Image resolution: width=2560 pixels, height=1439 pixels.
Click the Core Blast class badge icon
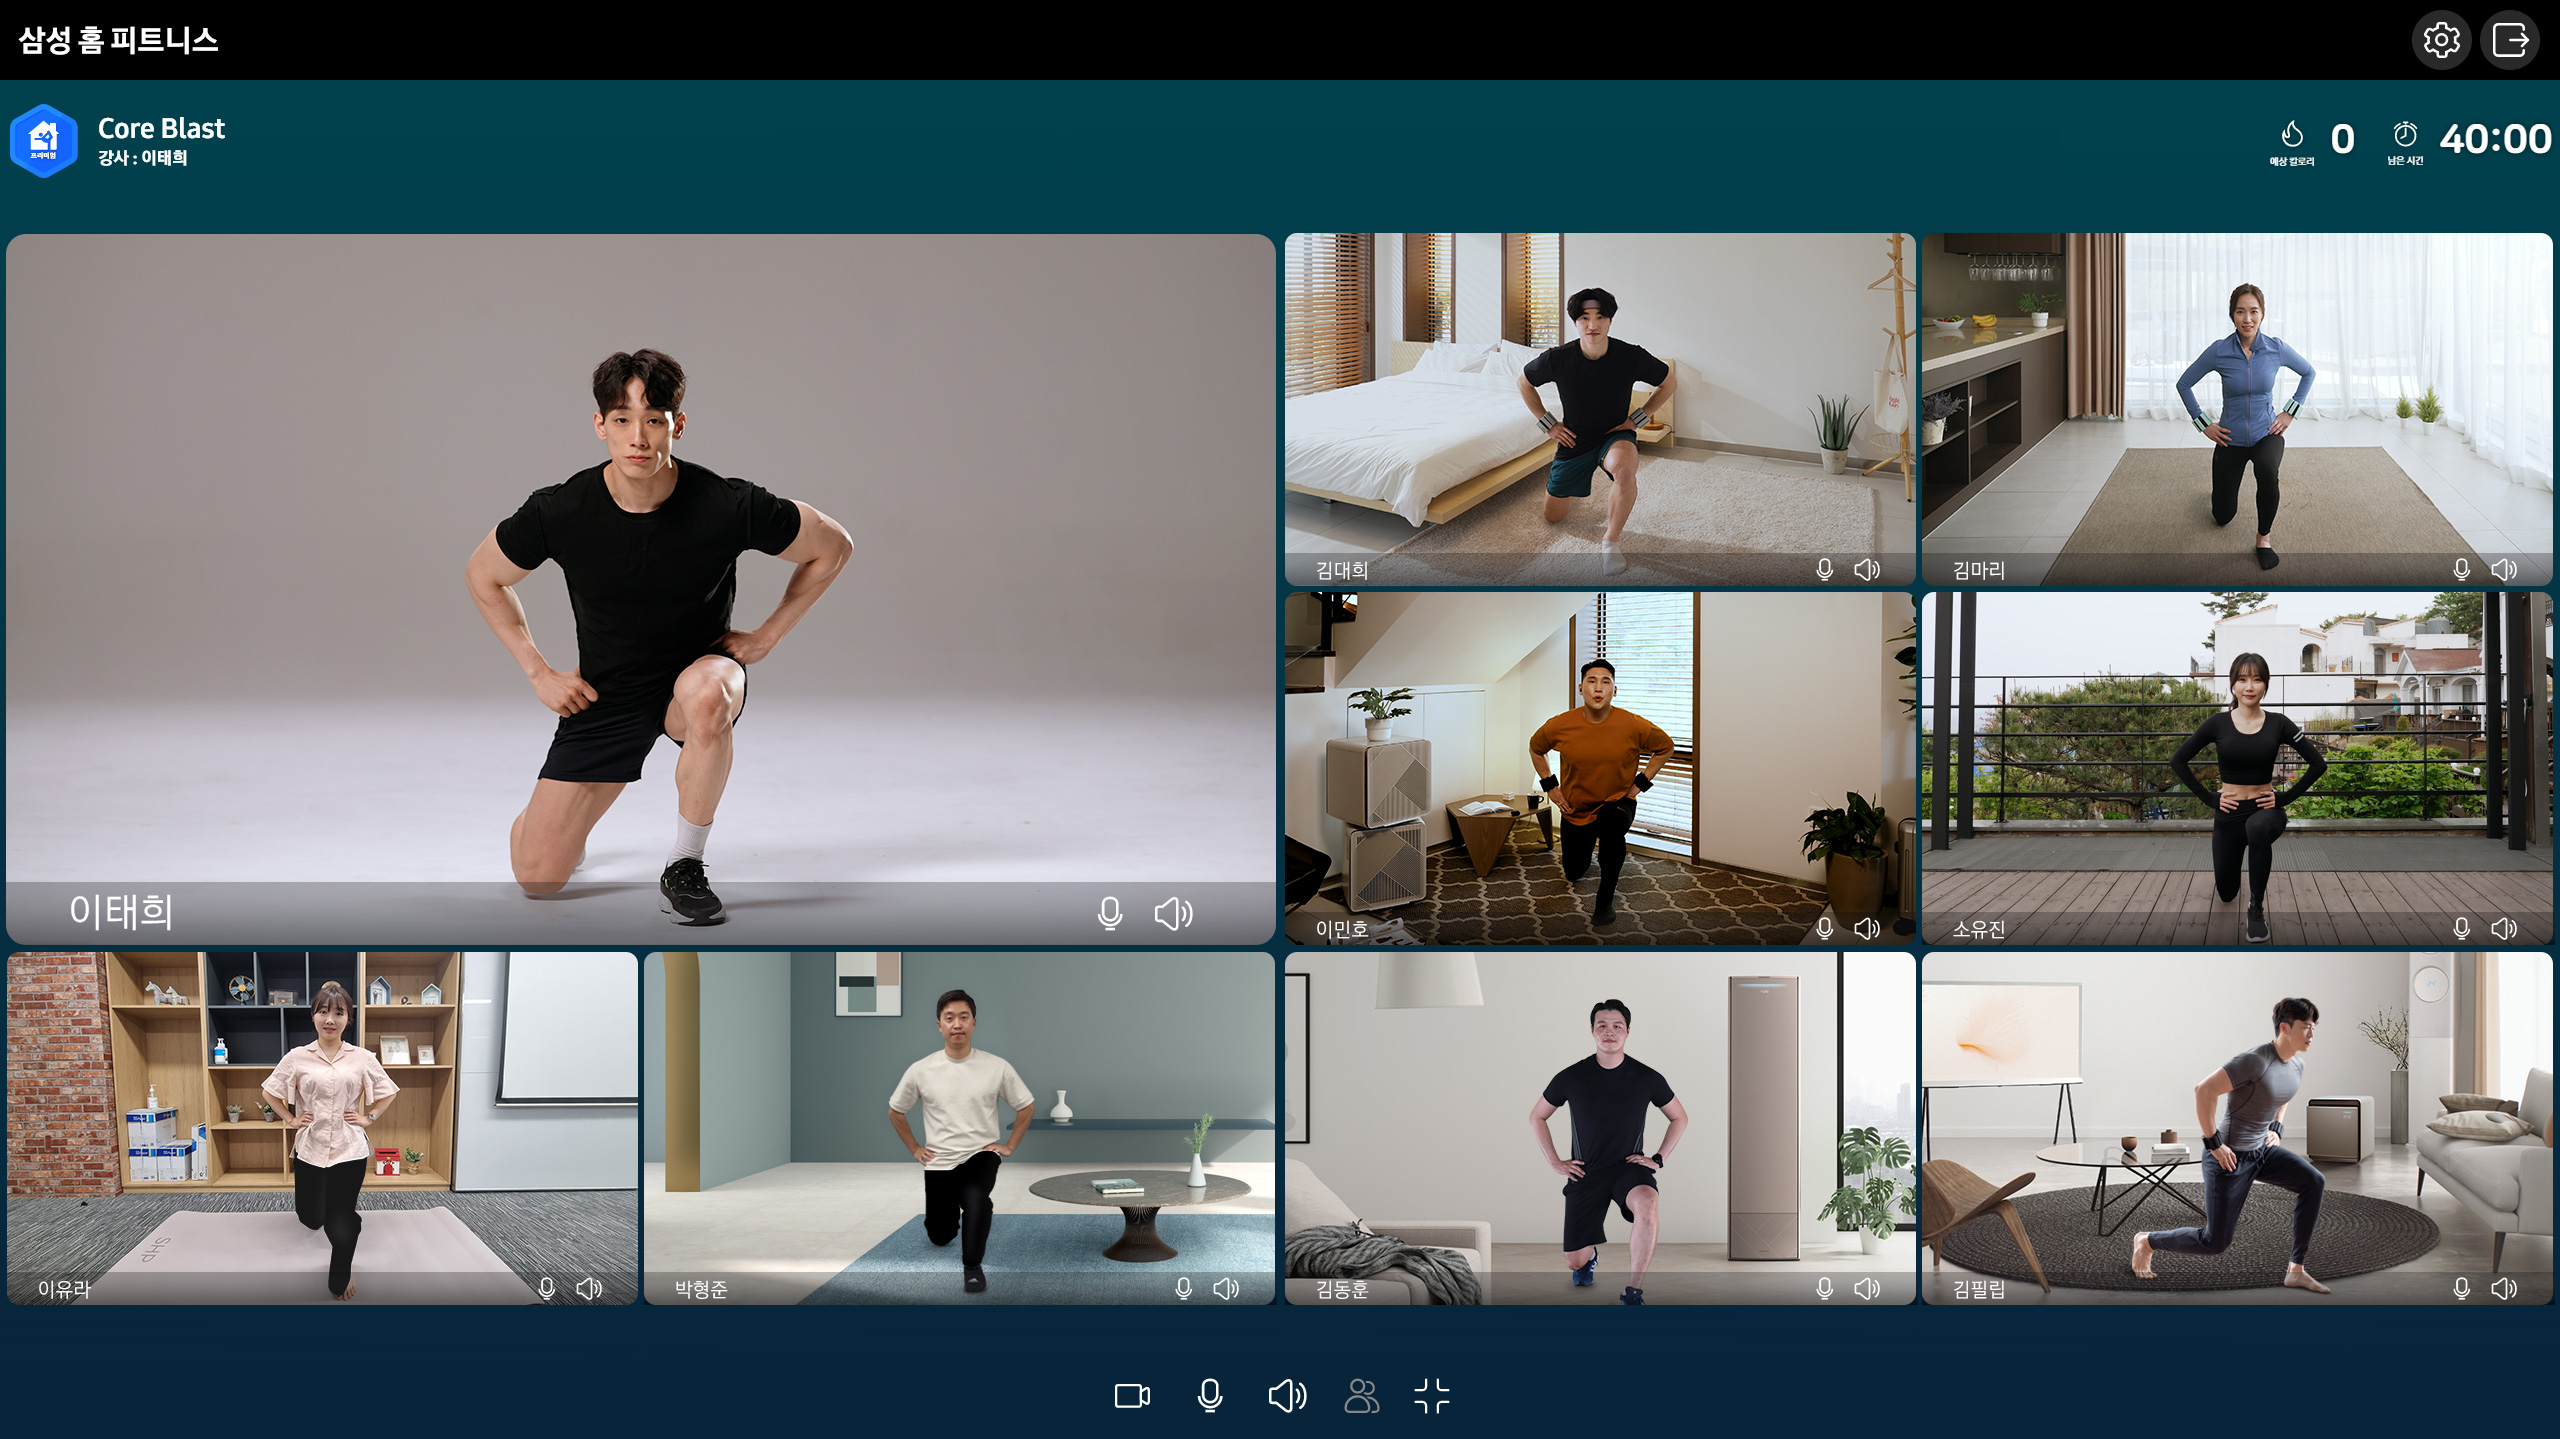point(44,141)
